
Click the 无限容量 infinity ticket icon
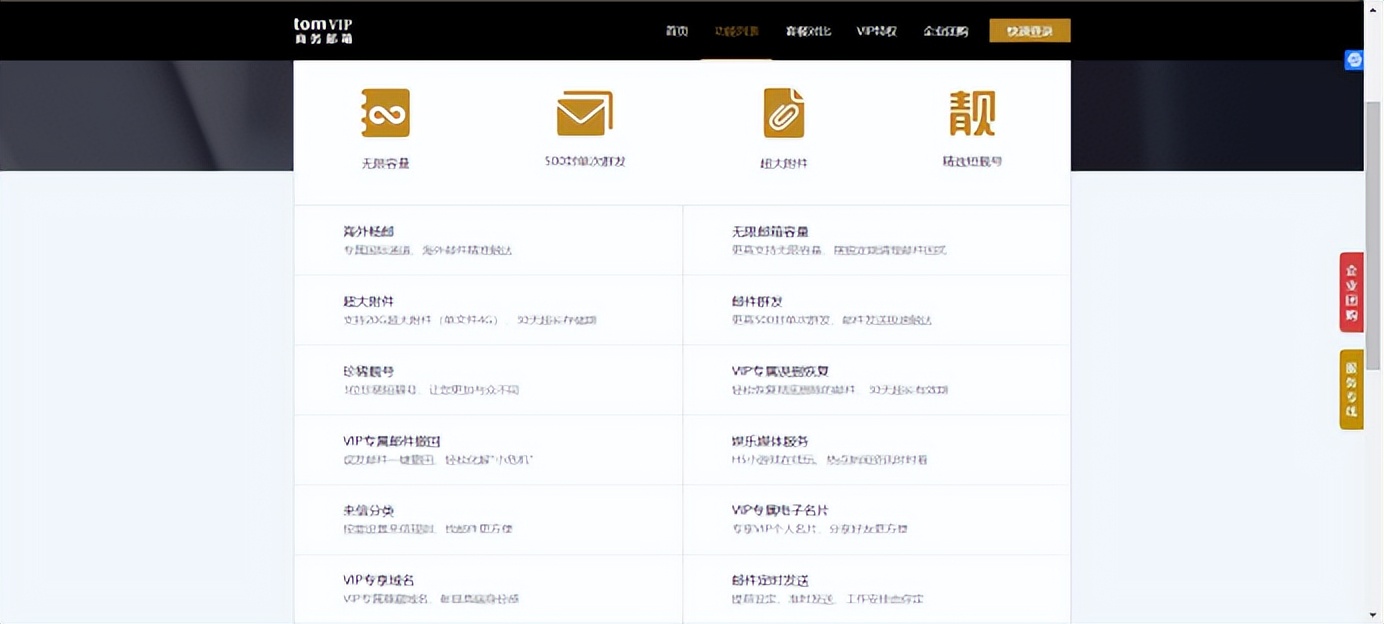385,112
